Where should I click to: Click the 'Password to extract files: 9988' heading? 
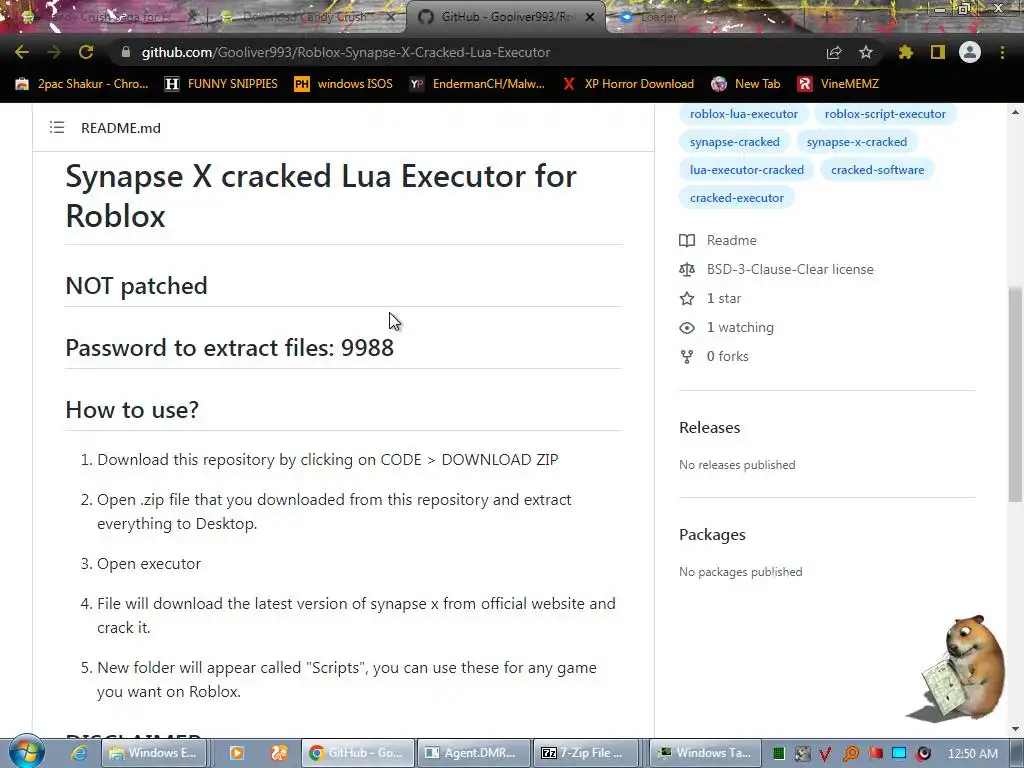point(230,347)
